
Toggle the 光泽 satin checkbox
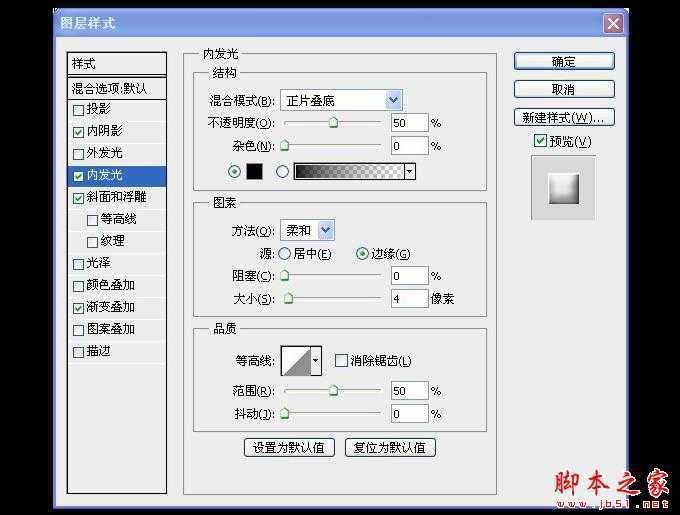coord(78,264)
